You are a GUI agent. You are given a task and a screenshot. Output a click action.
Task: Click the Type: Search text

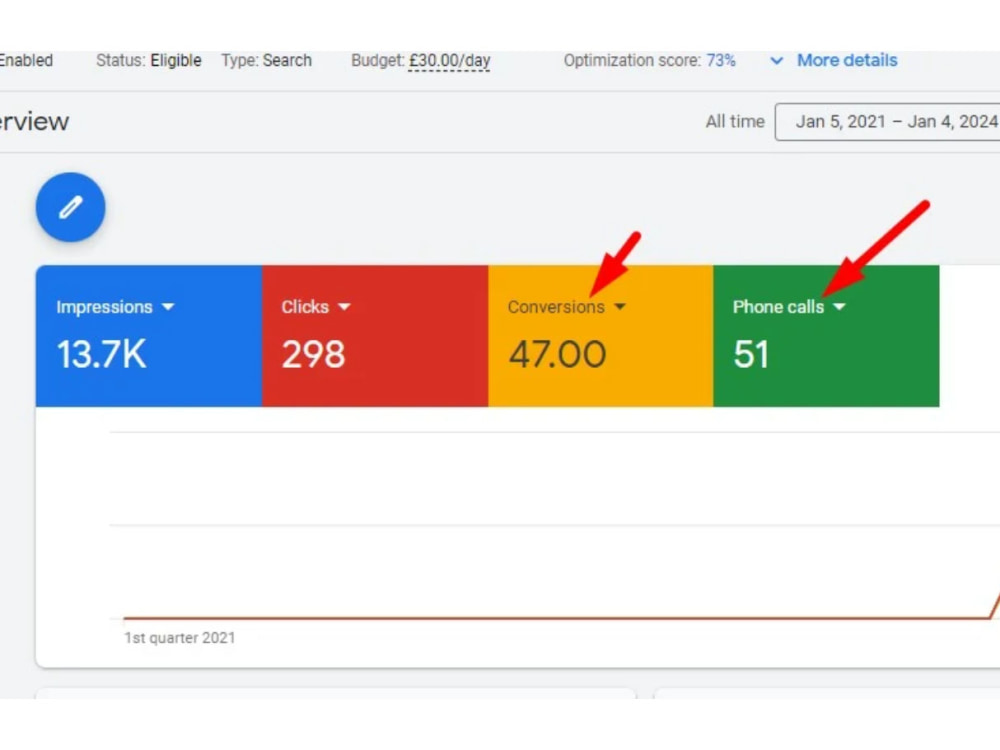267,61
